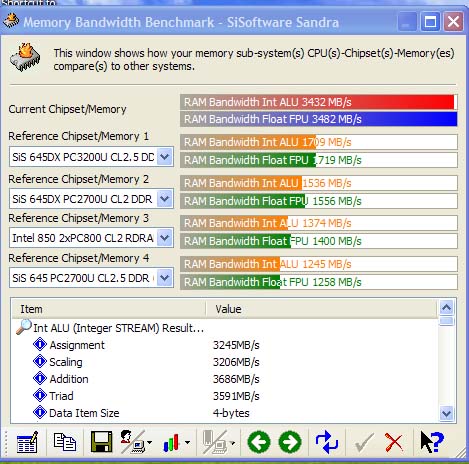
Task: Go forward with the green right arrow
Action: (290, 442)
